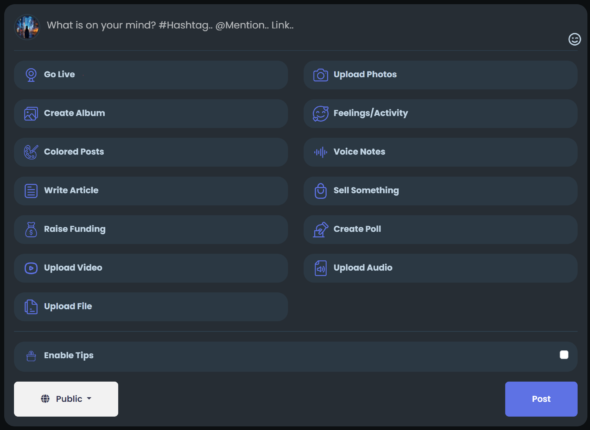Open the emoji picker smiley icon

574,39
